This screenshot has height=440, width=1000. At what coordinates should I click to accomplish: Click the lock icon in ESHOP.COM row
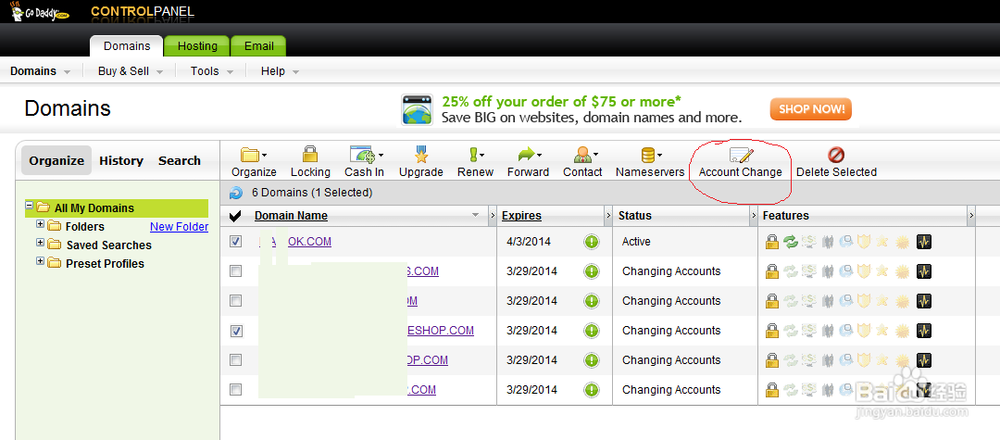tap(772, 330)
